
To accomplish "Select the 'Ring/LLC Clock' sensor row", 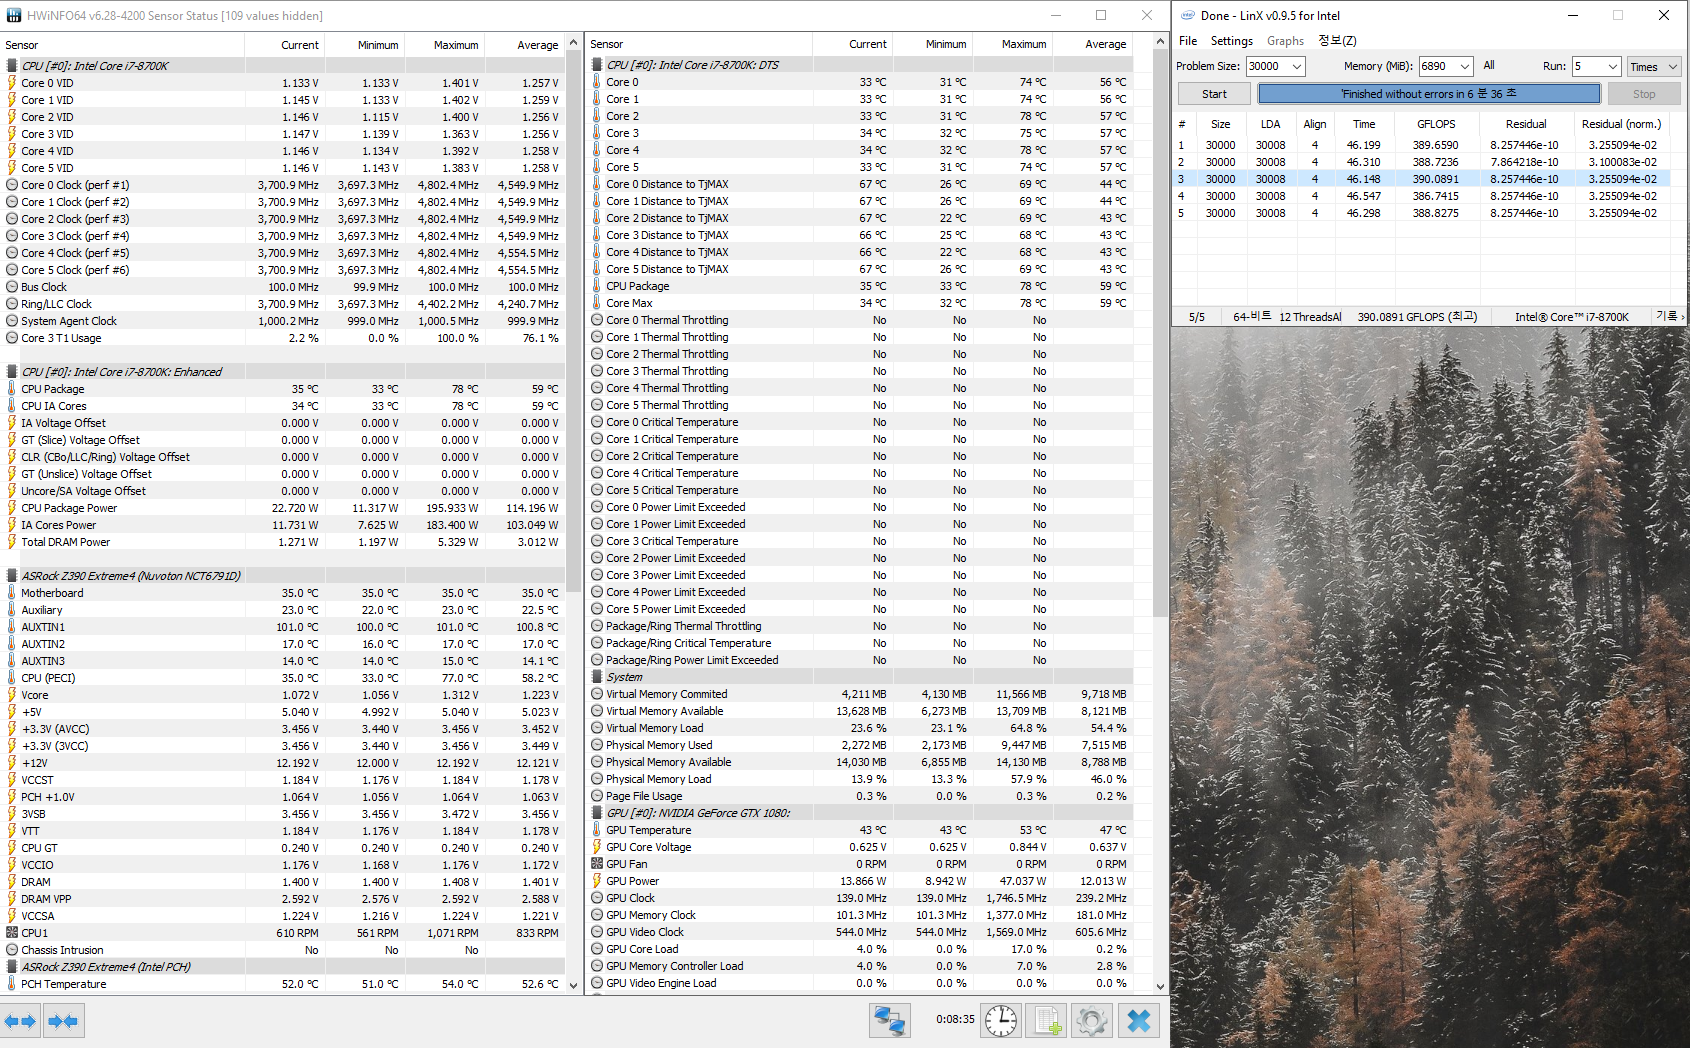I will tap(283, 304).
